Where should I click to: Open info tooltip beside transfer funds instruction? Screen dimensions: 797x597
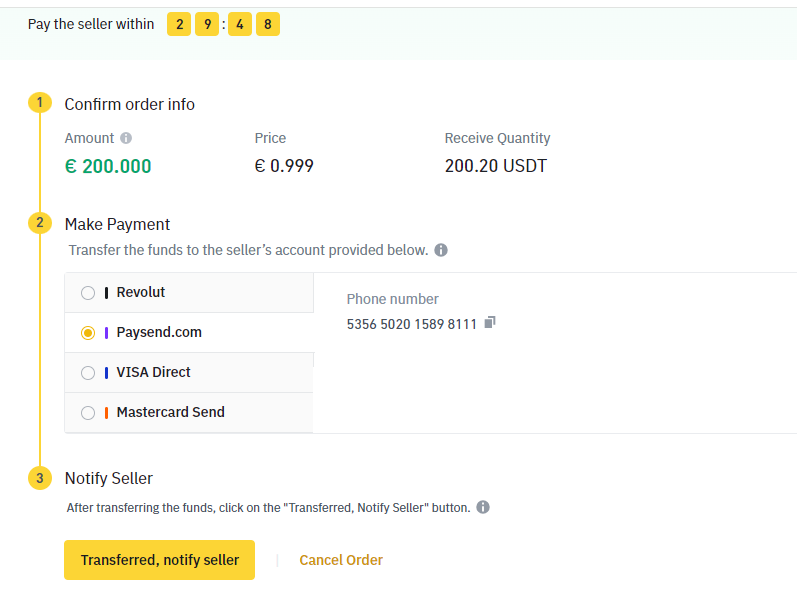(441, 250)
